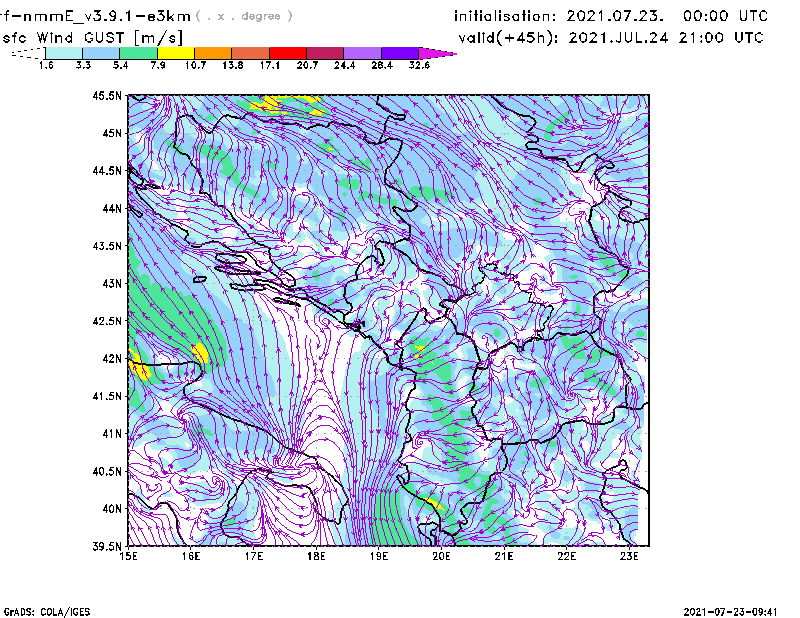800x618 pixels.
Task: Click the 15E longitude label
Action: [x=128, y=556]
